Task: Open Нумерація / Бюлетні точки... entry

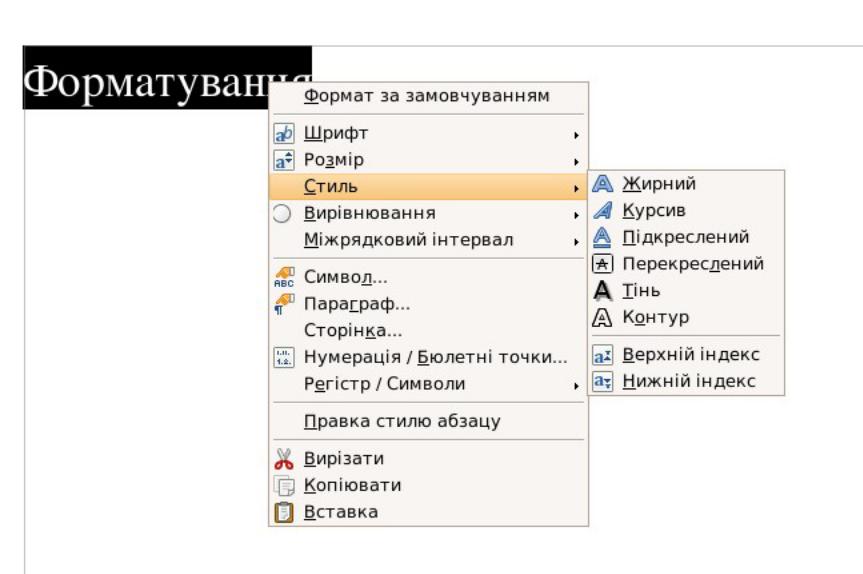Action: [x=428, y=357]
